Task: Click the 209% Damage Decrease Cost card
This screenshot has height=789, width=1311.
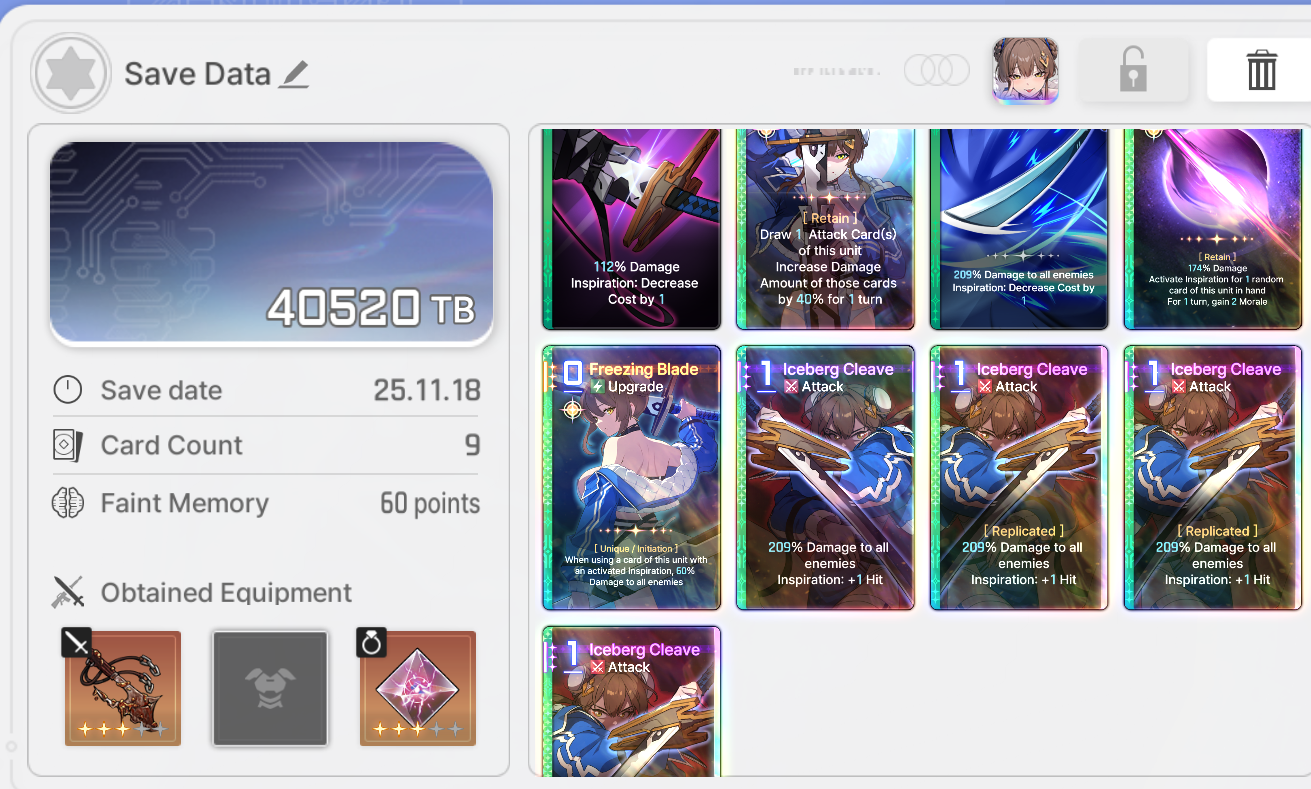Action: [x=1019, y=228]
